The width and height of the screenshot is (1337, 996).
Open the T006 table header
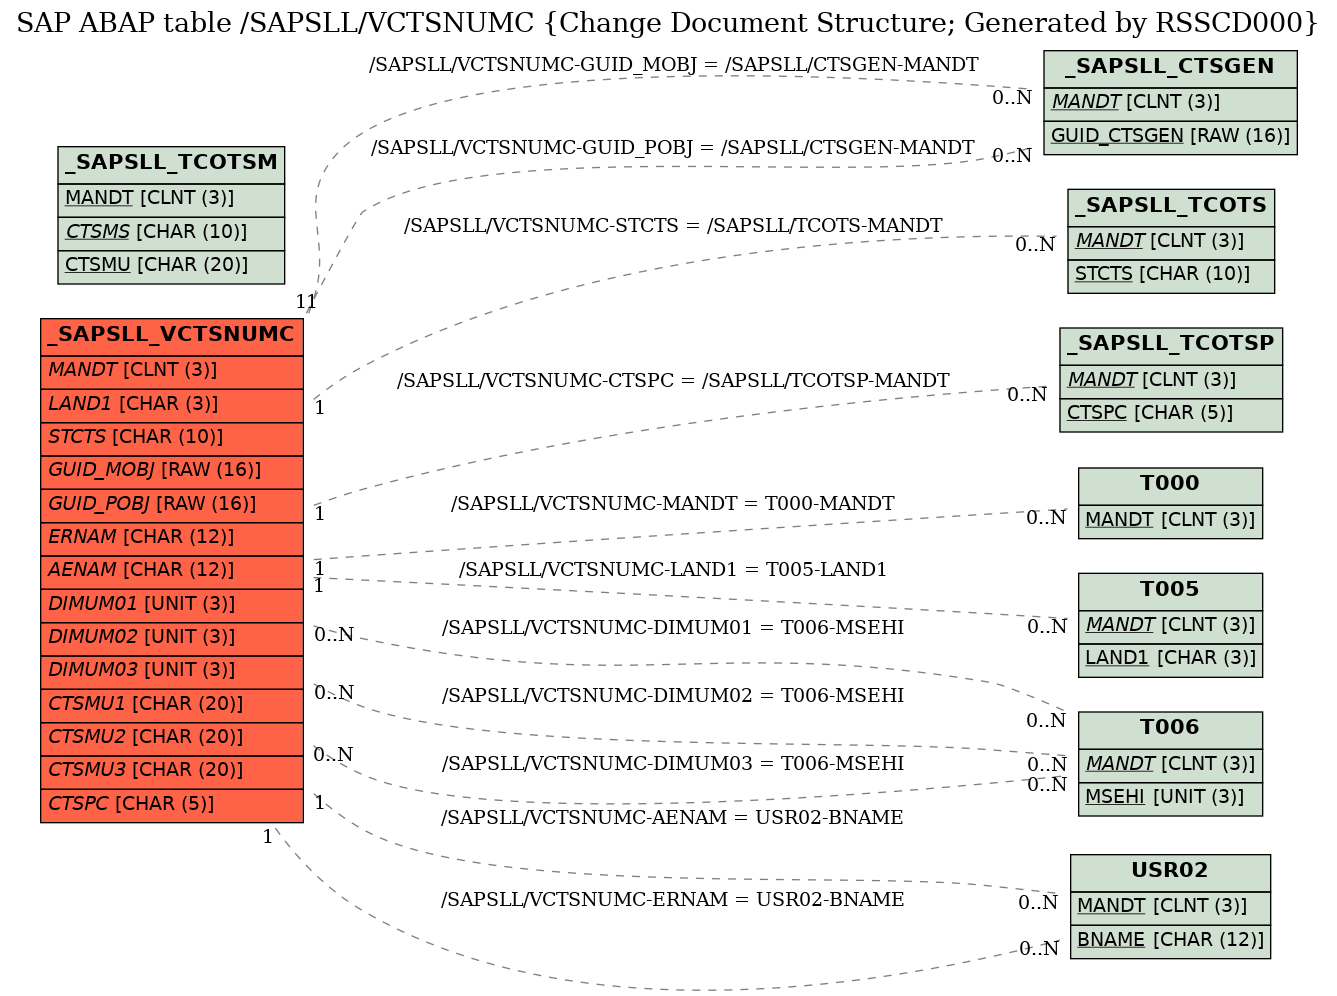tap(1170, 729)
